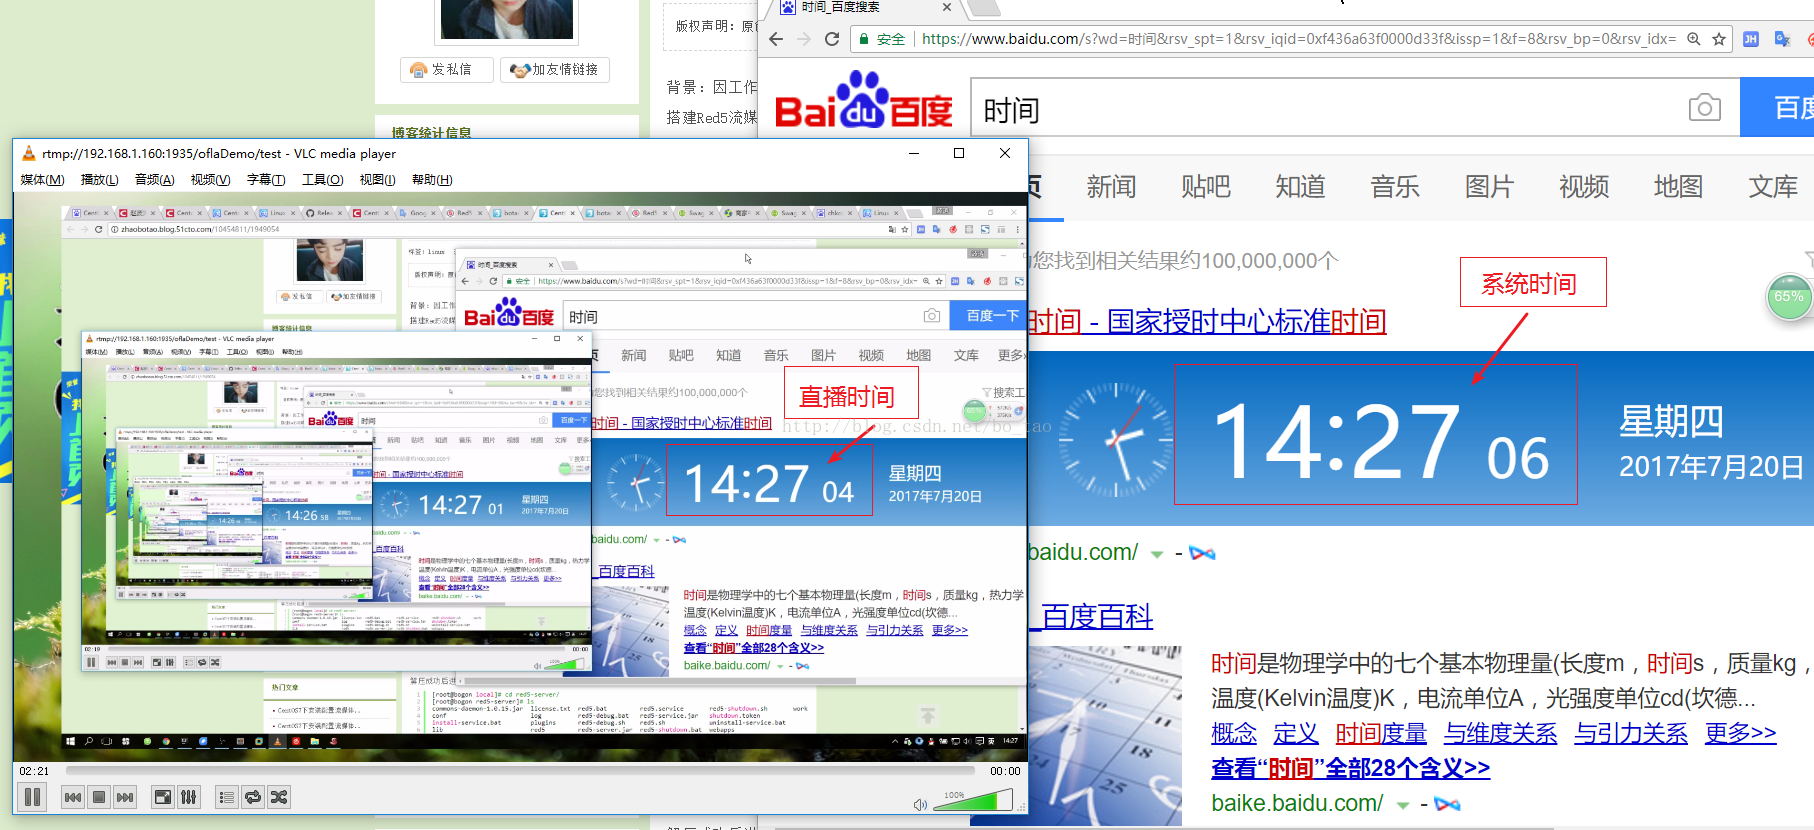This screenshot has height=830, width=1814.
Task: Open the 播放(L) menu in VLC
Action: coord(99,180)
